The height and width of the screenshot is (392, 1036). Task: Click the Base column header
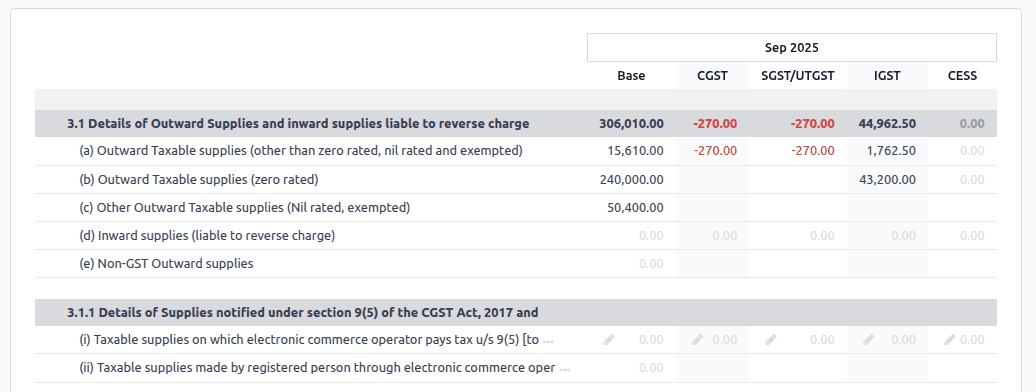(631, 75)
